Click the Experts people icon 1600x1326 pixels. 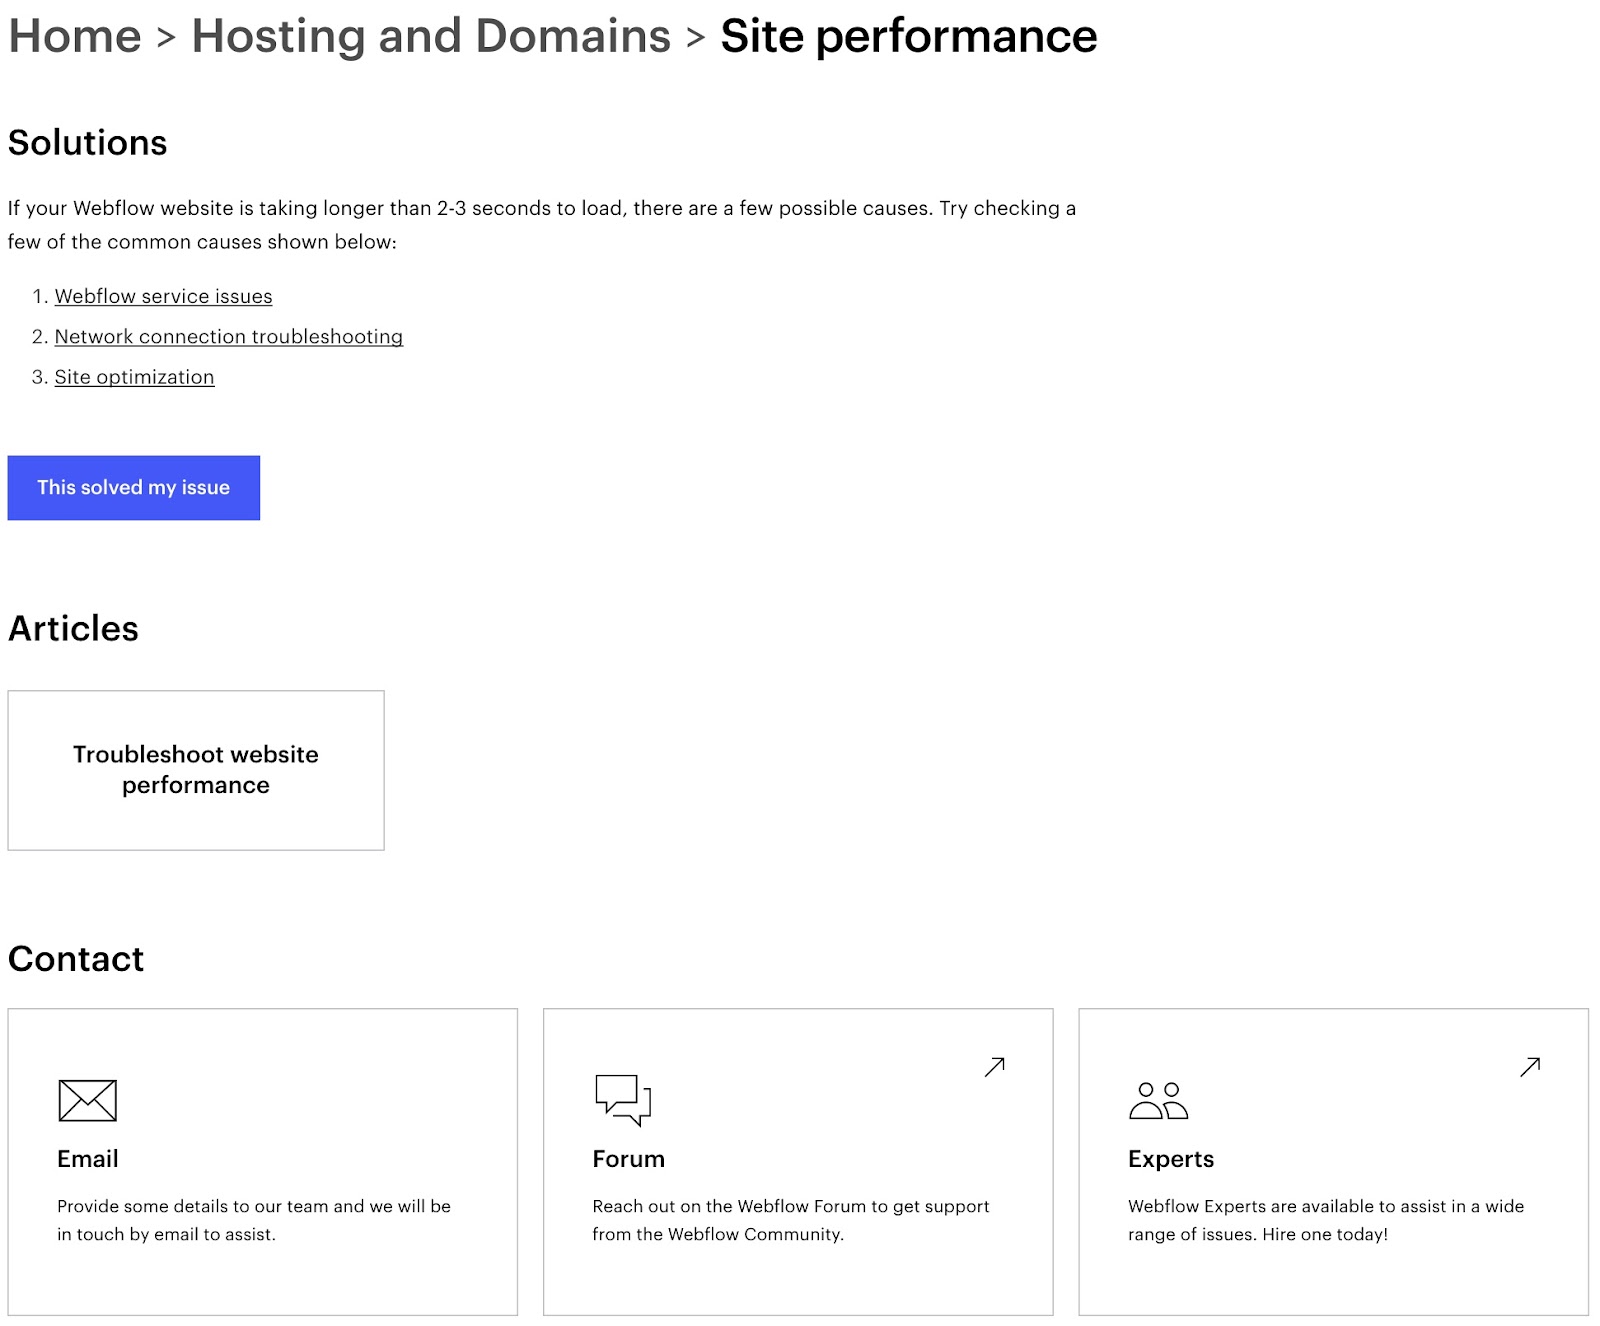tap(1158, 1100)
